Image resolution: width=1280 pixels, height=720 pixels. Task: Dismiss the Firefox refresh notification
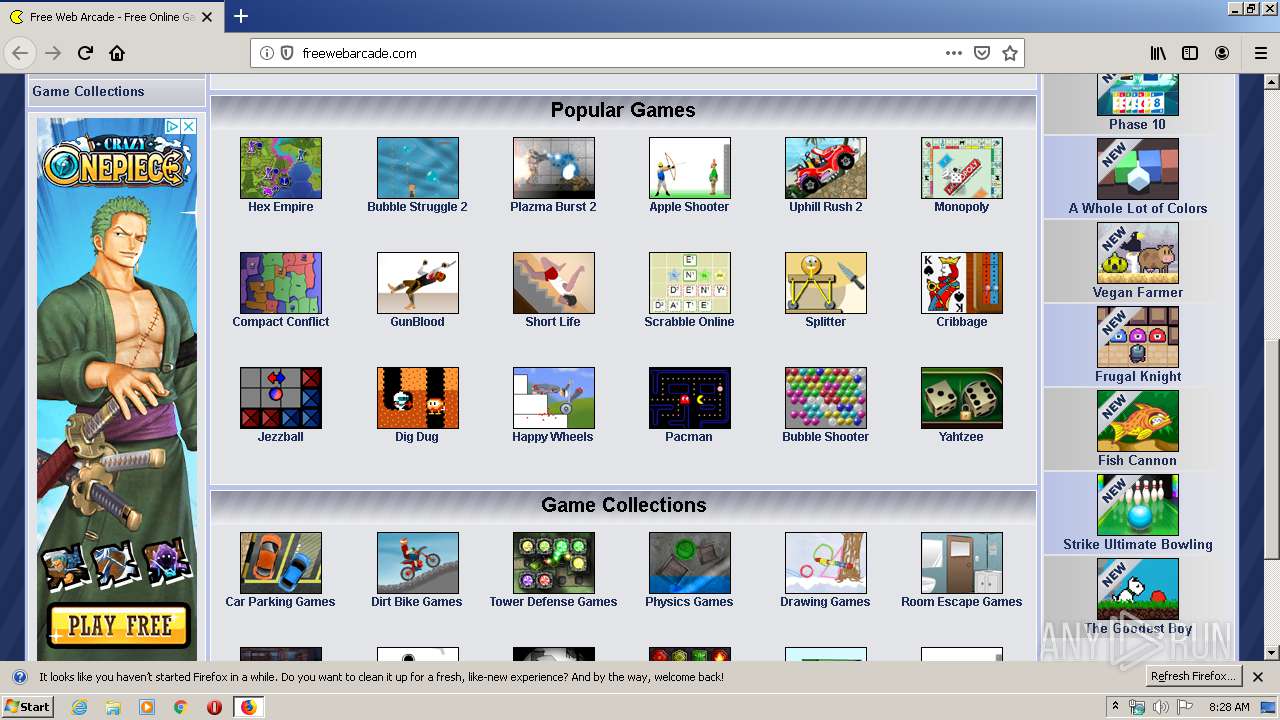(x=1258, y=677)
